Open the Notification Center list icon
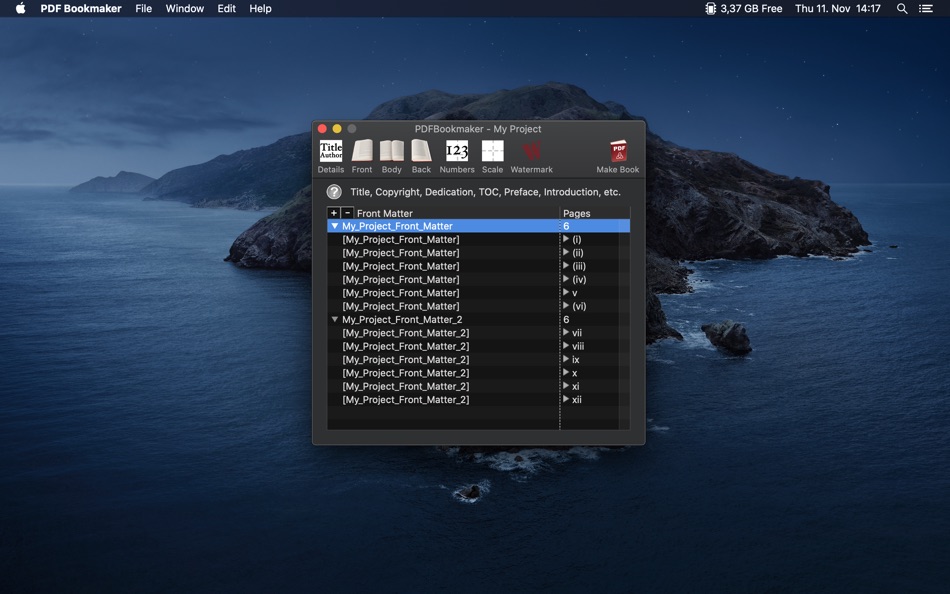 tap(926, 8)
